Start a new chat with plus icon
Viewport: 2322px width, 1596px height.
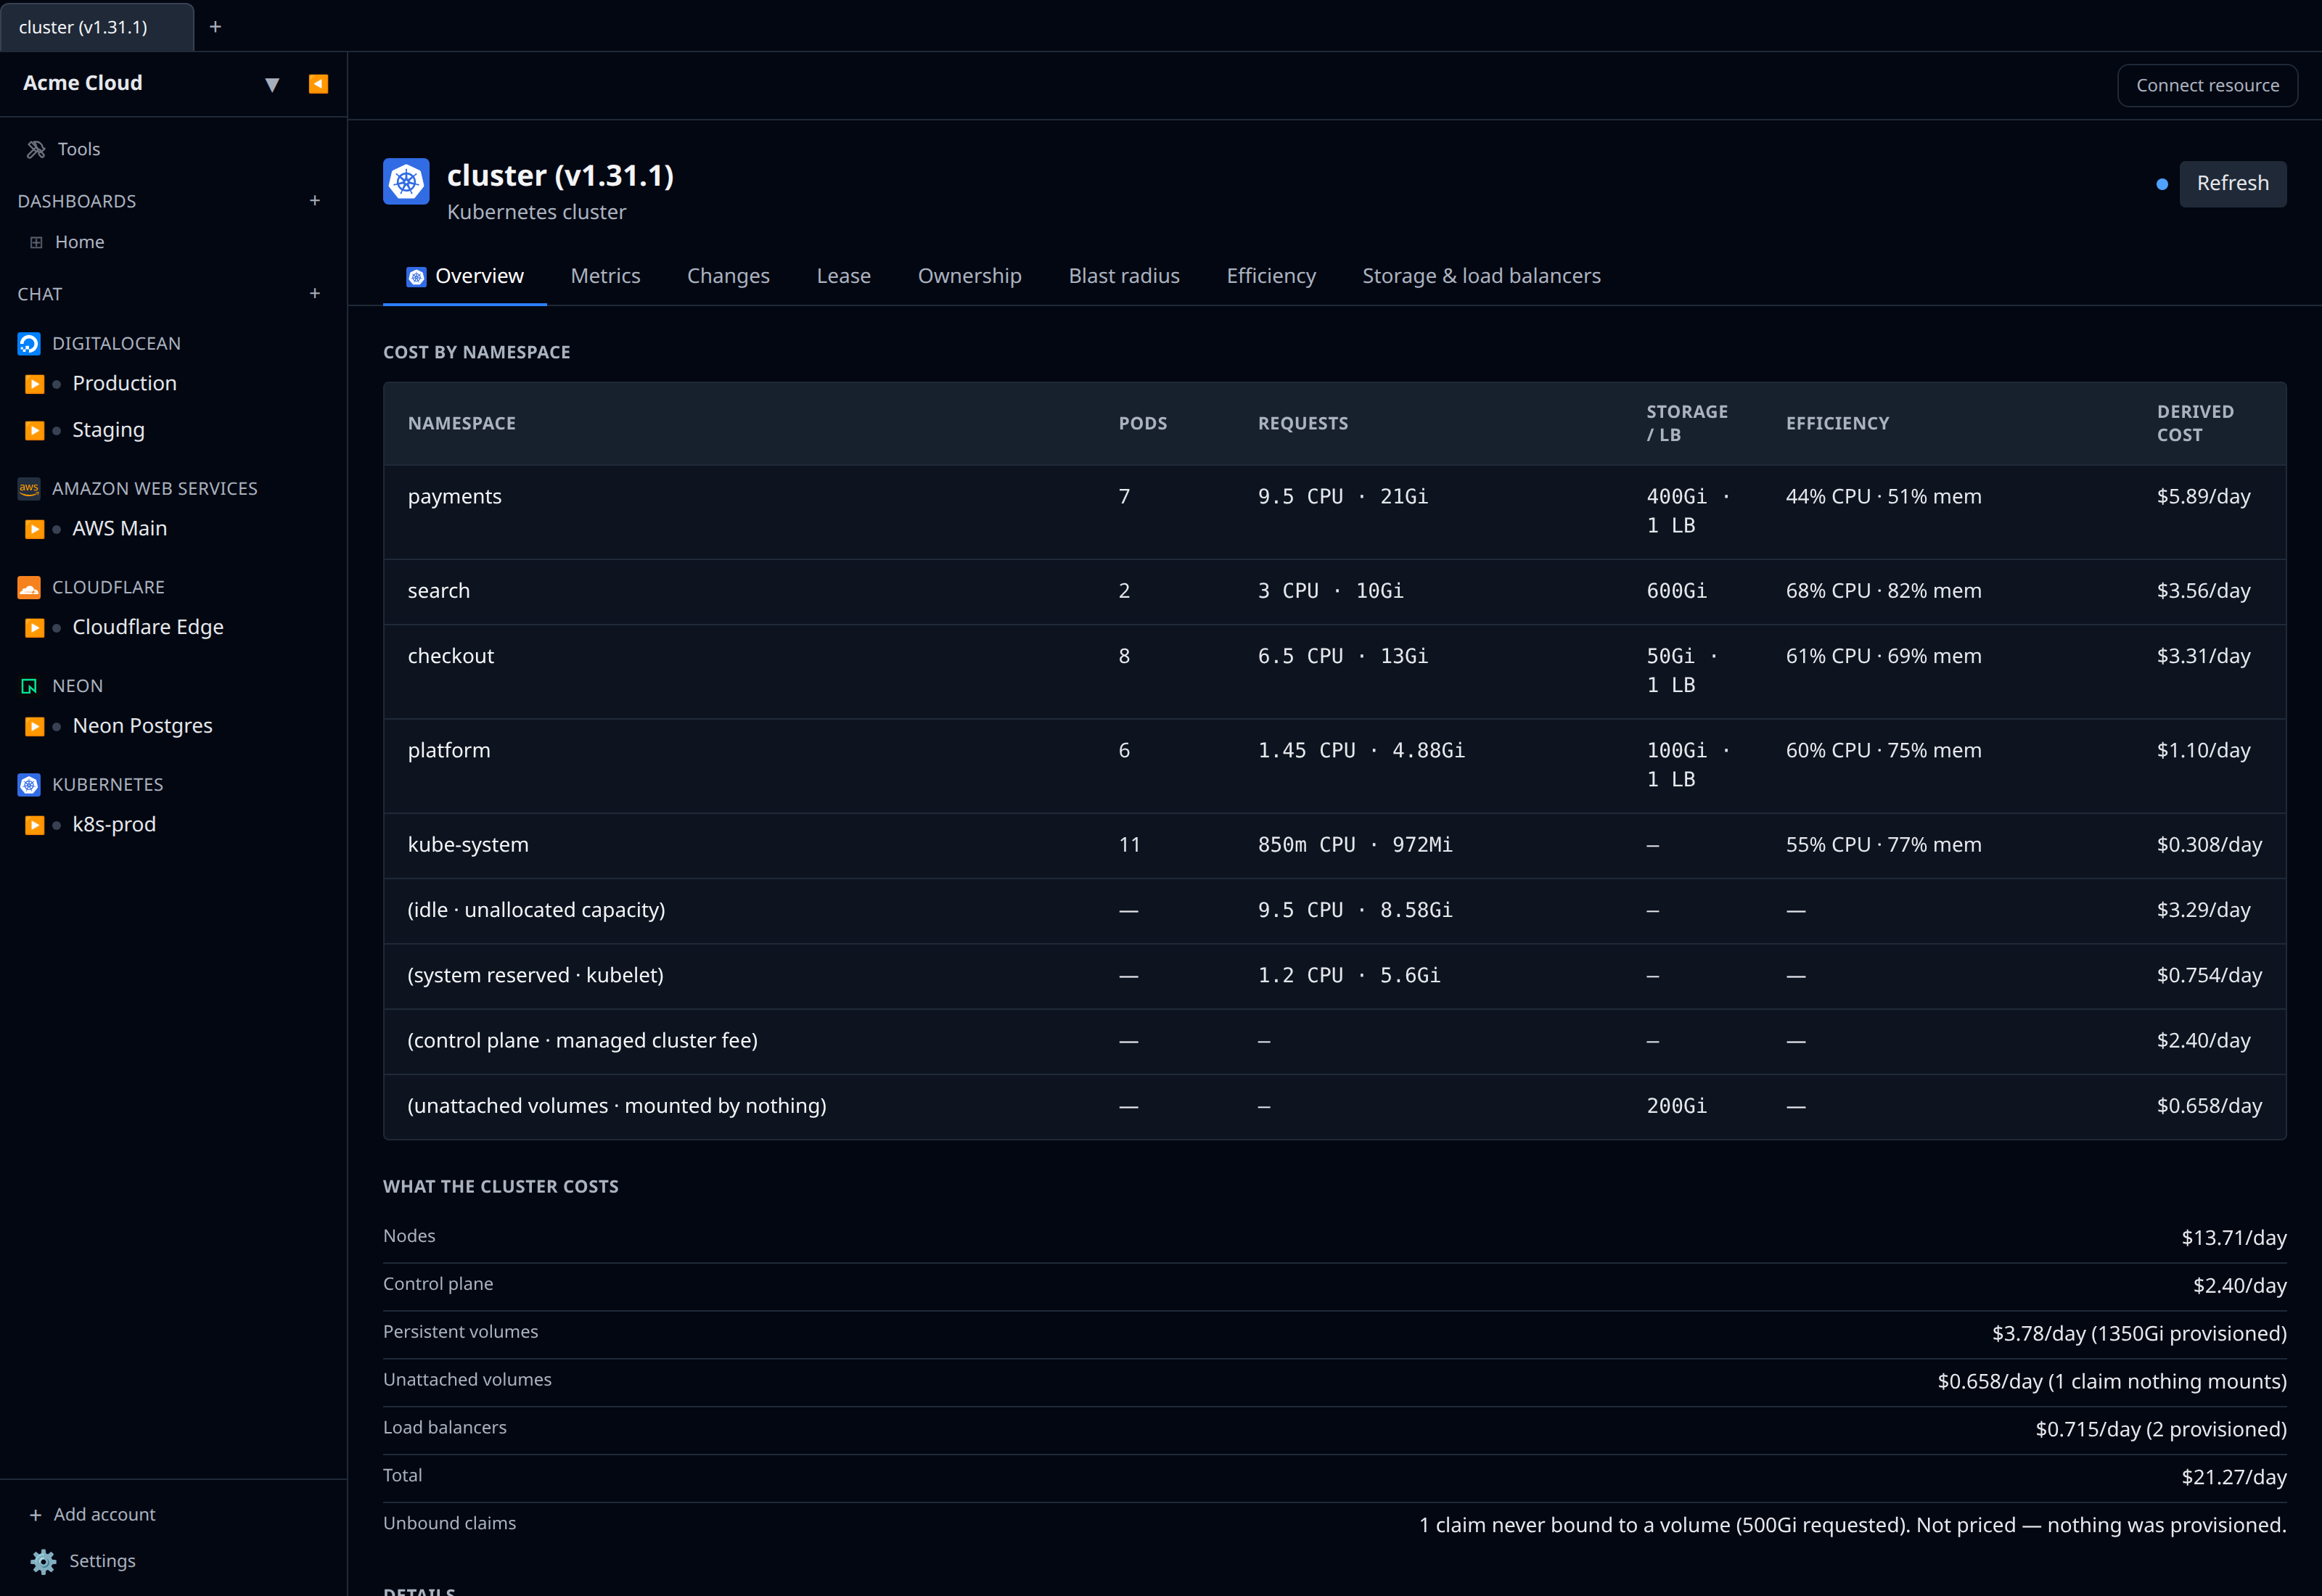click(315, 294)
